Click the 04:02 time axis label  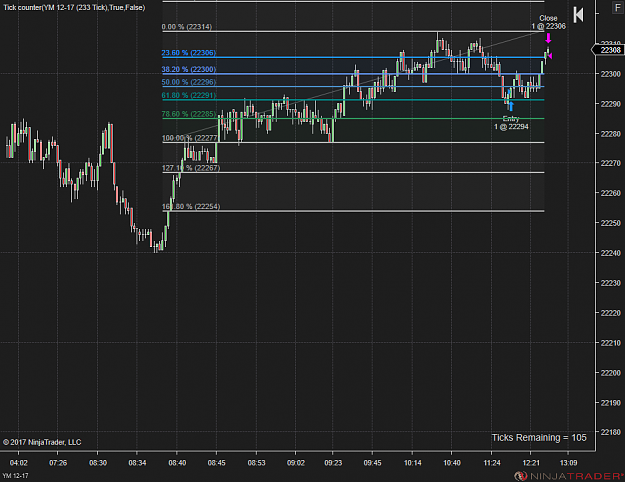point(19,463)
